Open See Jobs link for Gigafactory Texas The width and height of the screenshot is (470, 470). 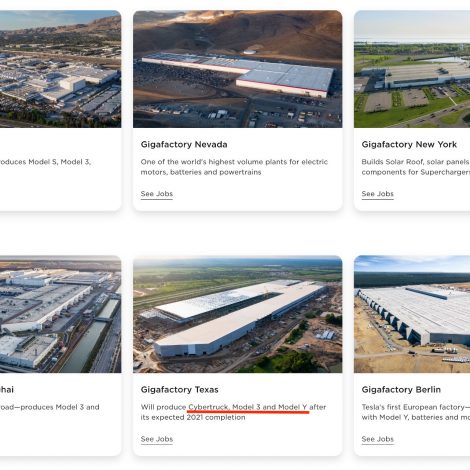pyautogui.click(x=157, y=439)
